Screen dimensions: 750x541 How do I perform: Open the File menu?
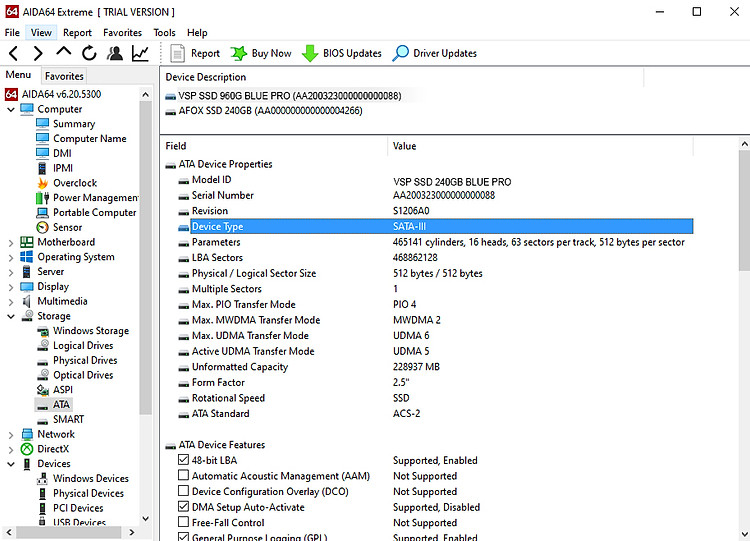[12, 33]
